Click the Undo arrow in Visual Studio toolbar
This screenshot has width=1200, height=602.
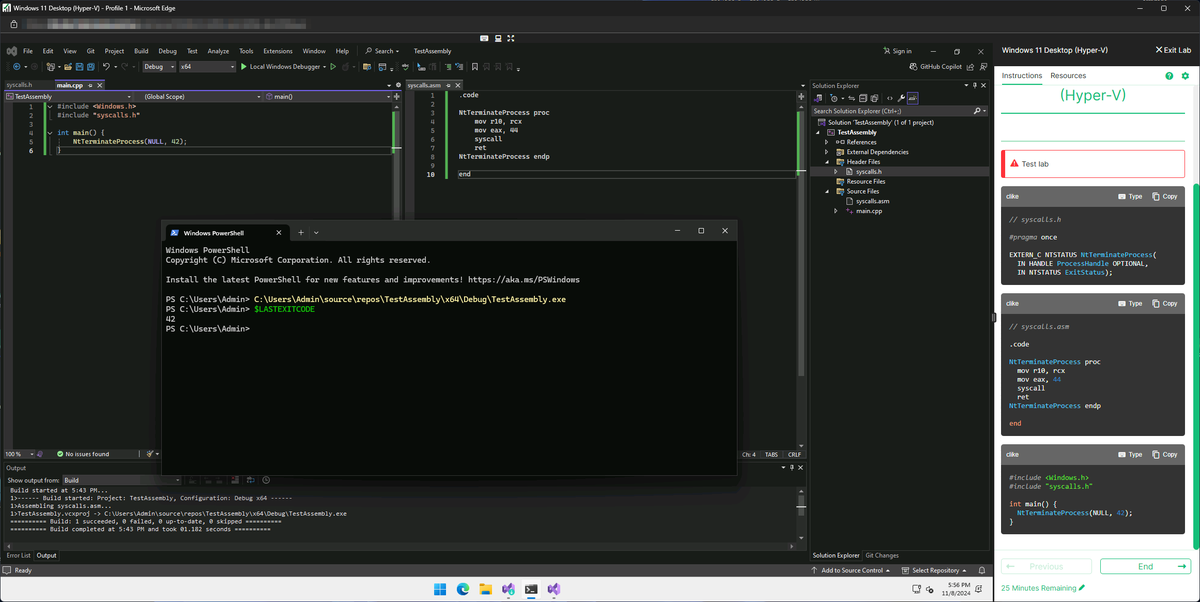(107, 67)
